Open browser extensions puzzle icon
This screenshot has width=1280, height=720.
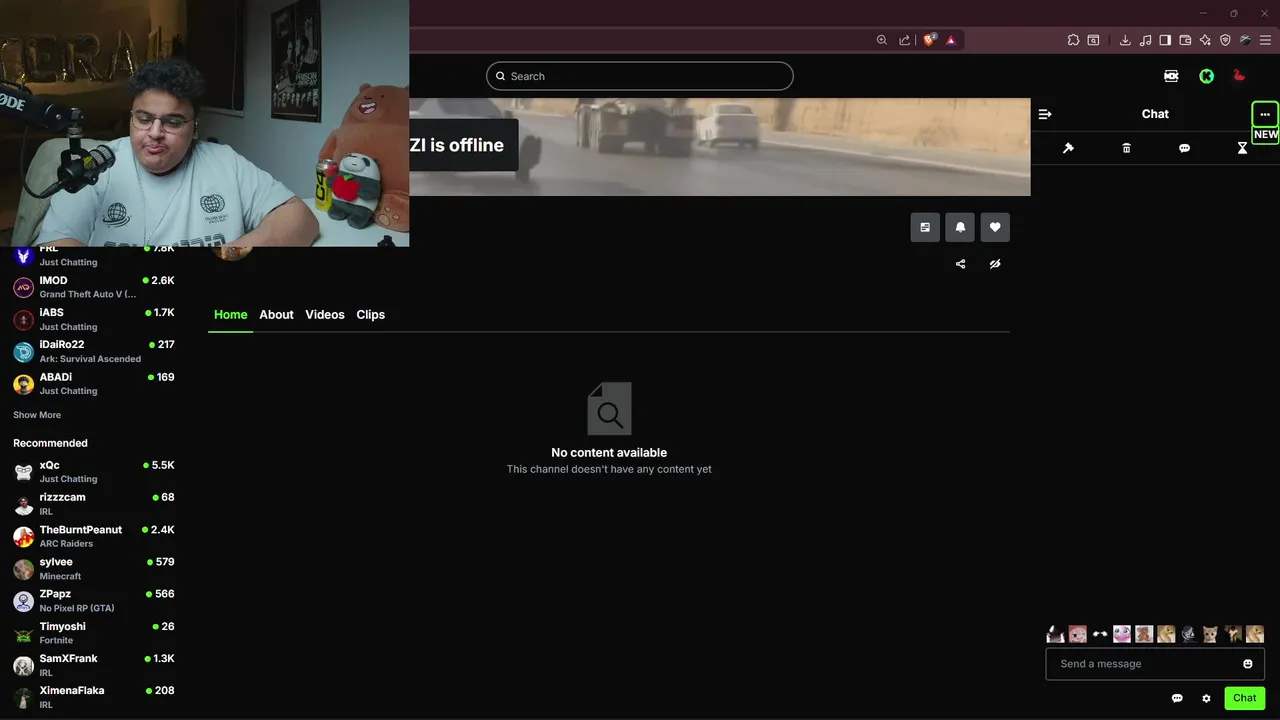(1073, 40)
